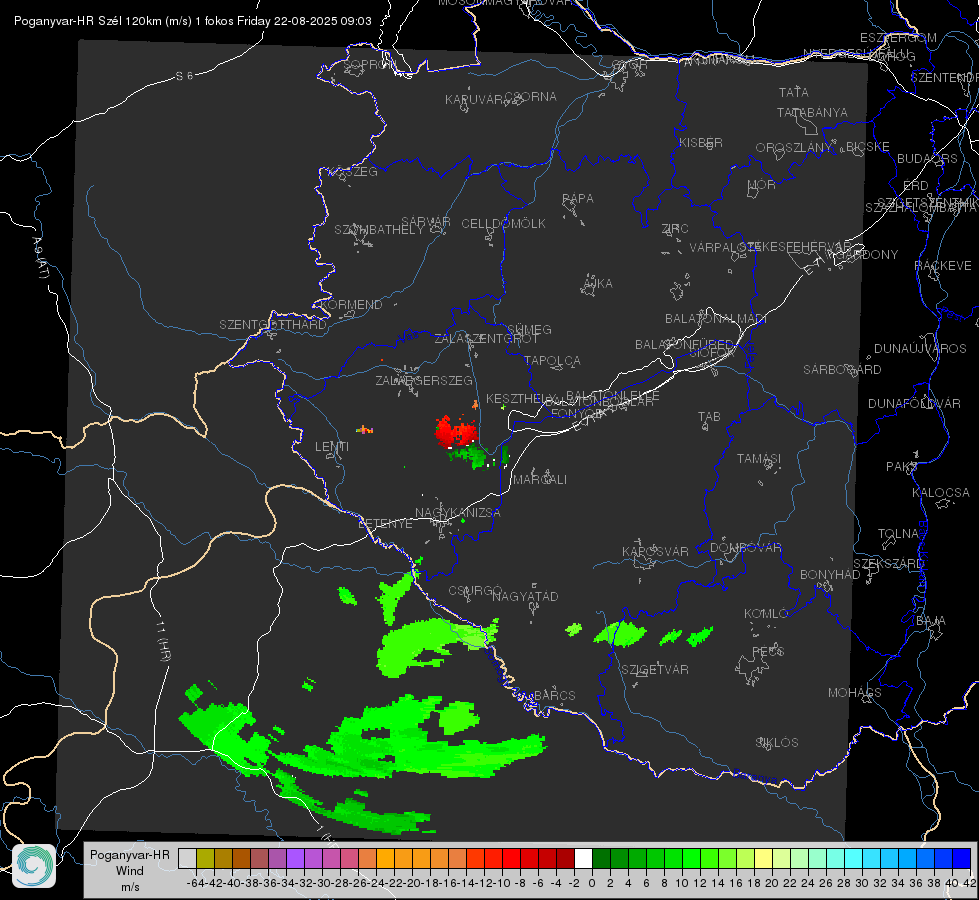Click the 11 (HR) road label

[x=162, y=641]
